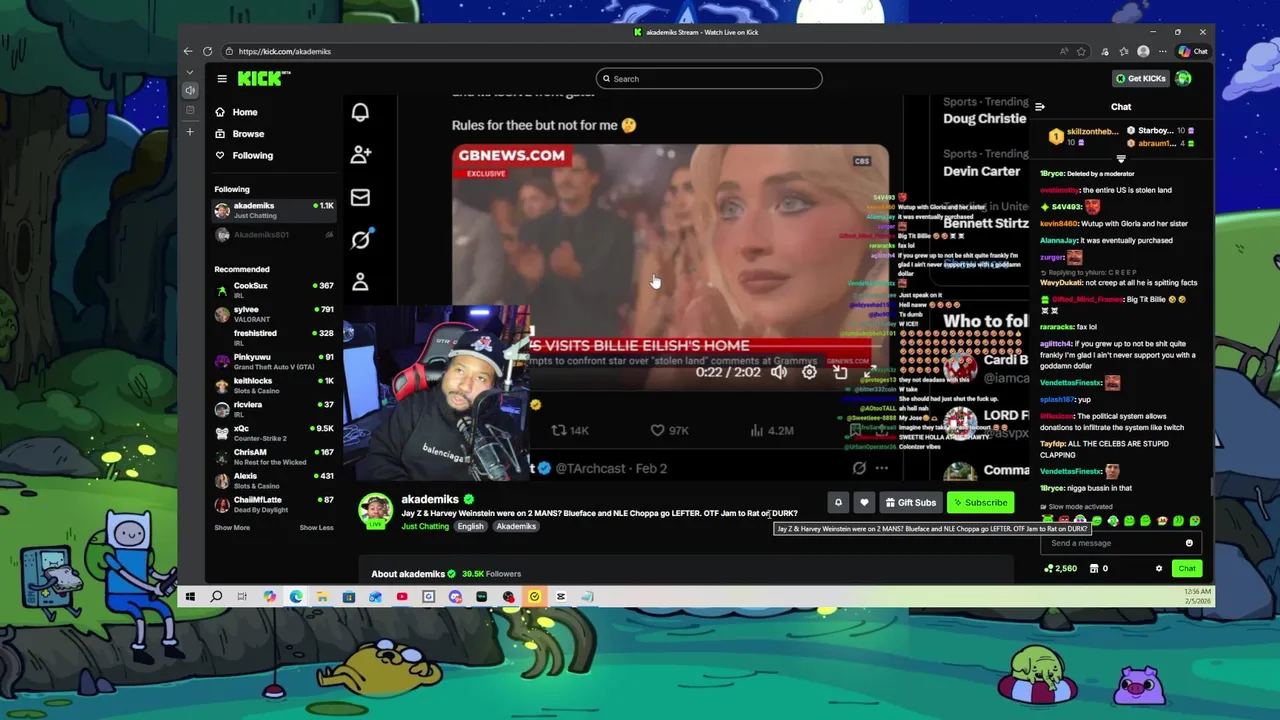The image size is (1280, 720).
Task: Click the Kick search field
Action: [x=709, y=79]
